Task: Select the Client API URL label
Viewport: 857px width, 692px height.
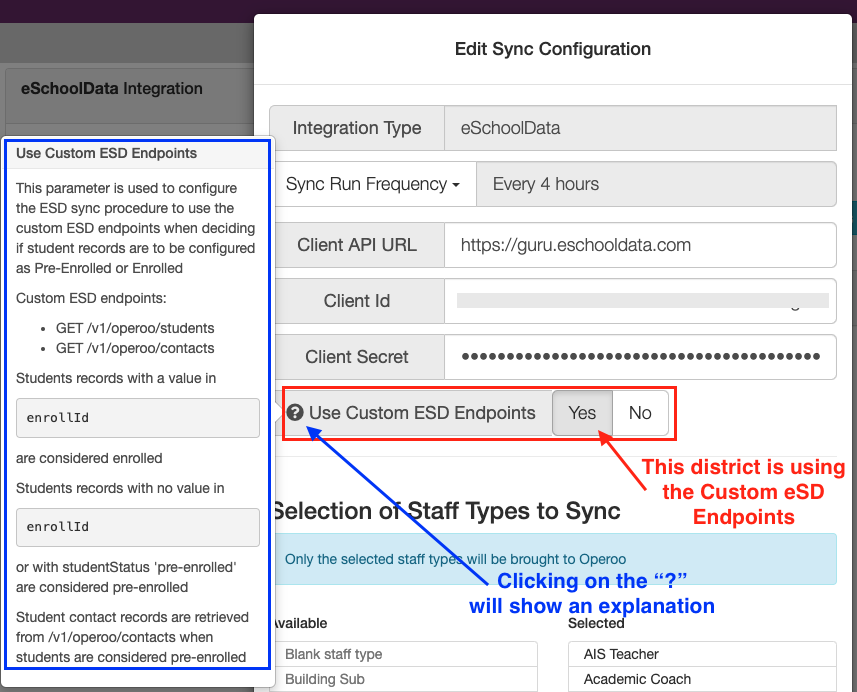Action: 357,245
